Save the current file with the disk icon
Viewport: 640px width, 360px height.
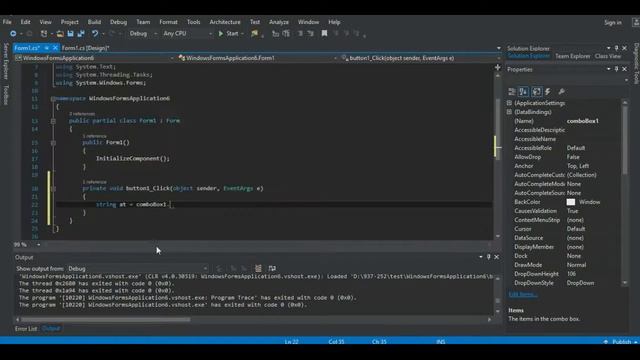coord(70,33)
